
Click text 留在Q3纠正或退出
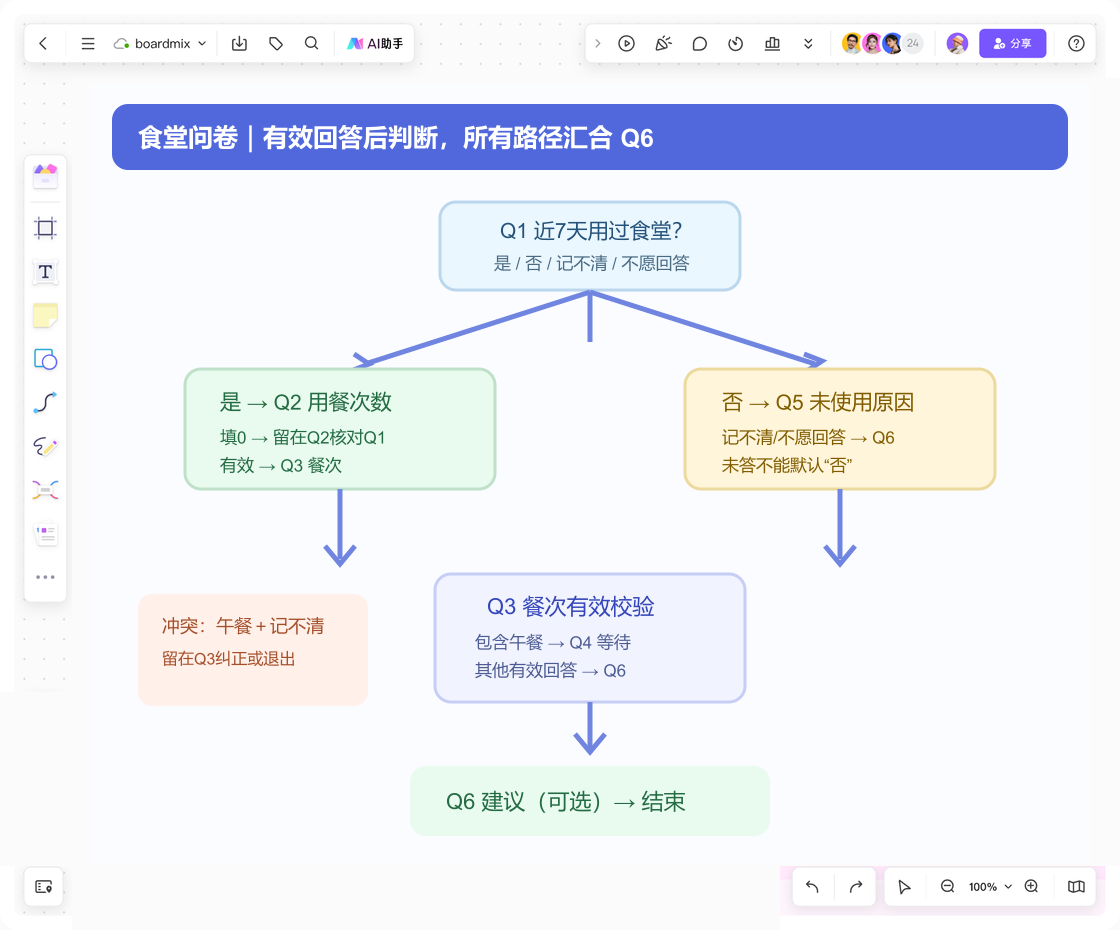tap(229, 659)
